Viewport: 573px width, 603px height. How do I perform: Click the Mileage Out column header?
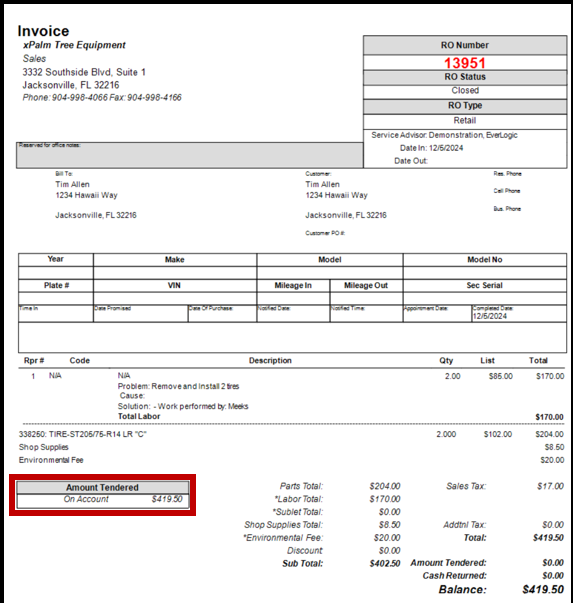click(366, 285)
